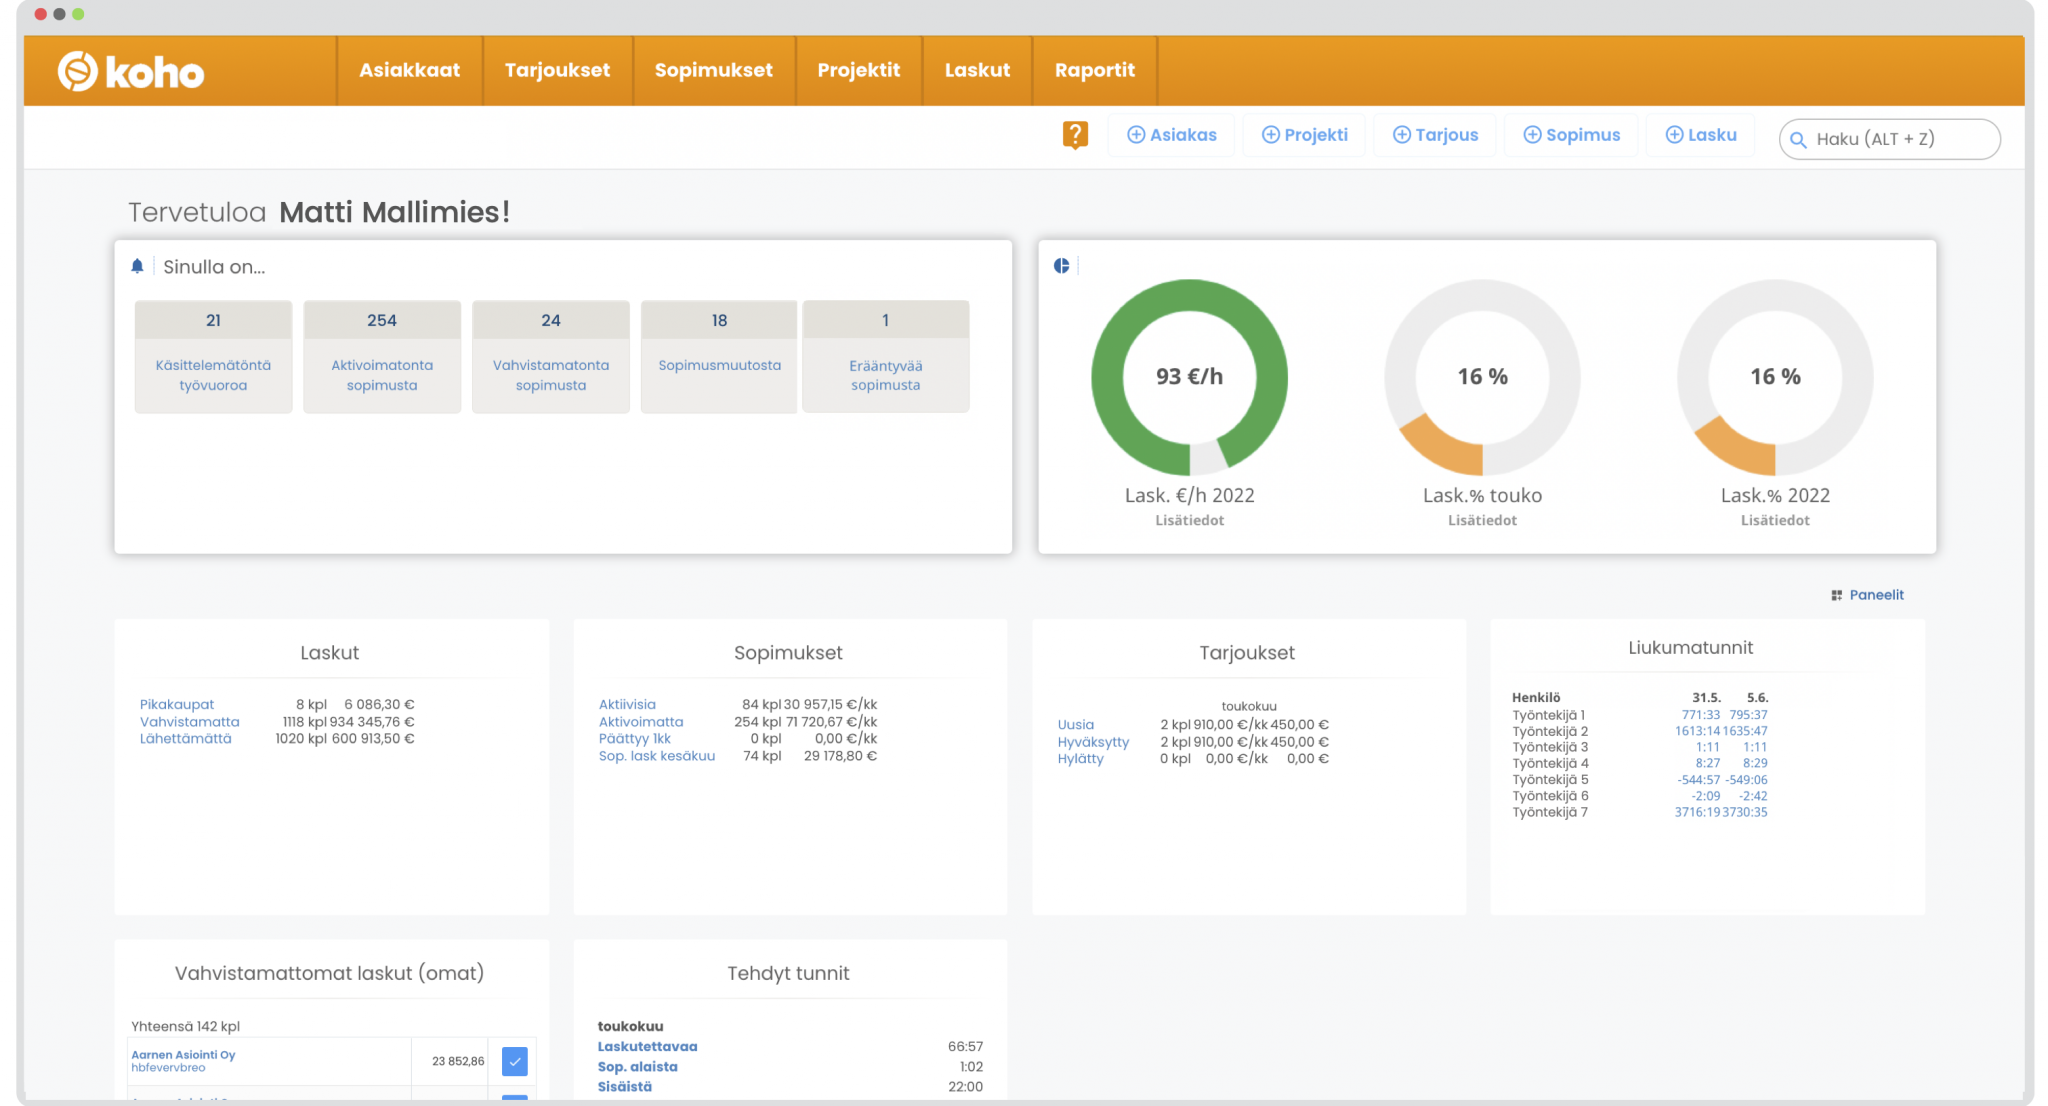Check the blue checkbox for Aarnen Asiointi Oy

514,1061
